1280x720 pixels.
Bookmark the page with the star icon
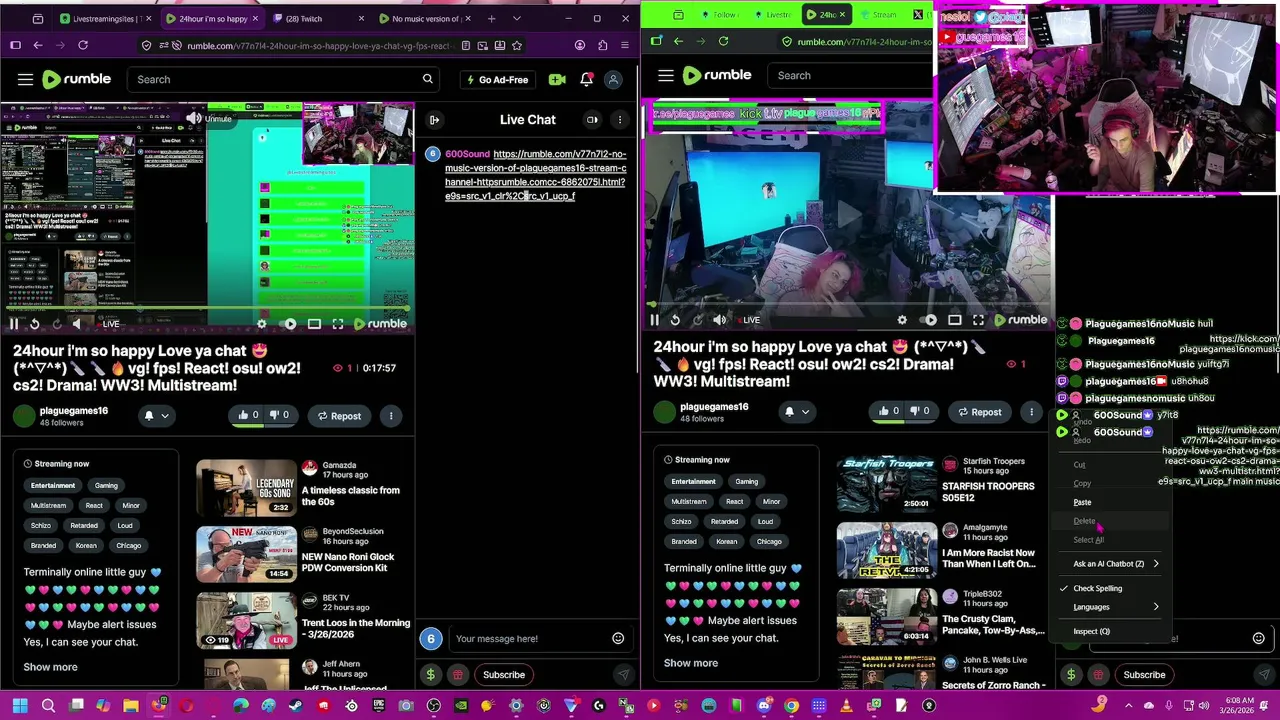tap(517, 45)
